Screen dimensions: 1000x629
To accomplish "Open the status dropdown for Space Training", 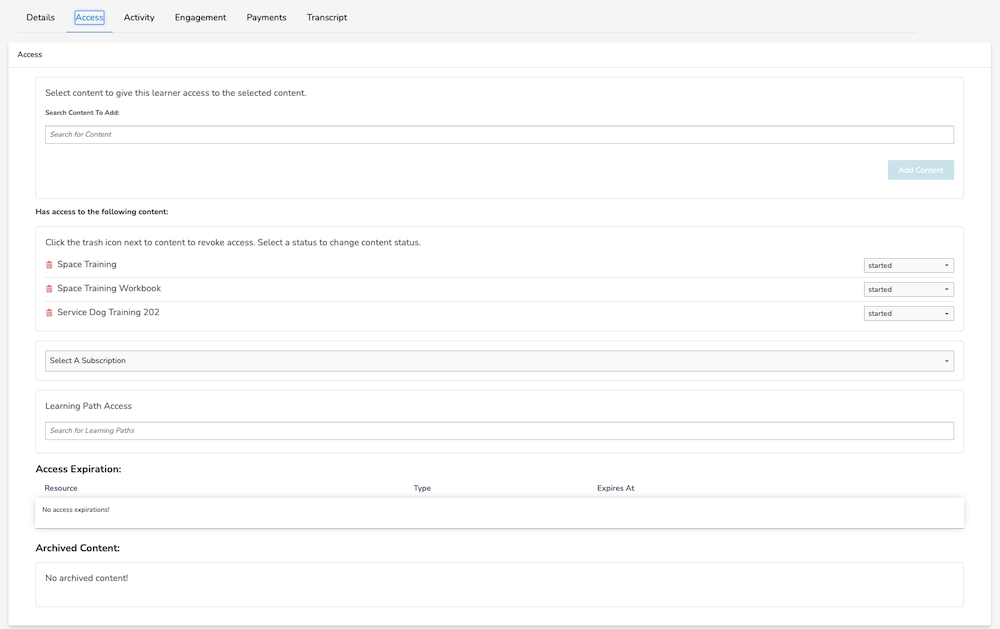I will click(908, 264).
